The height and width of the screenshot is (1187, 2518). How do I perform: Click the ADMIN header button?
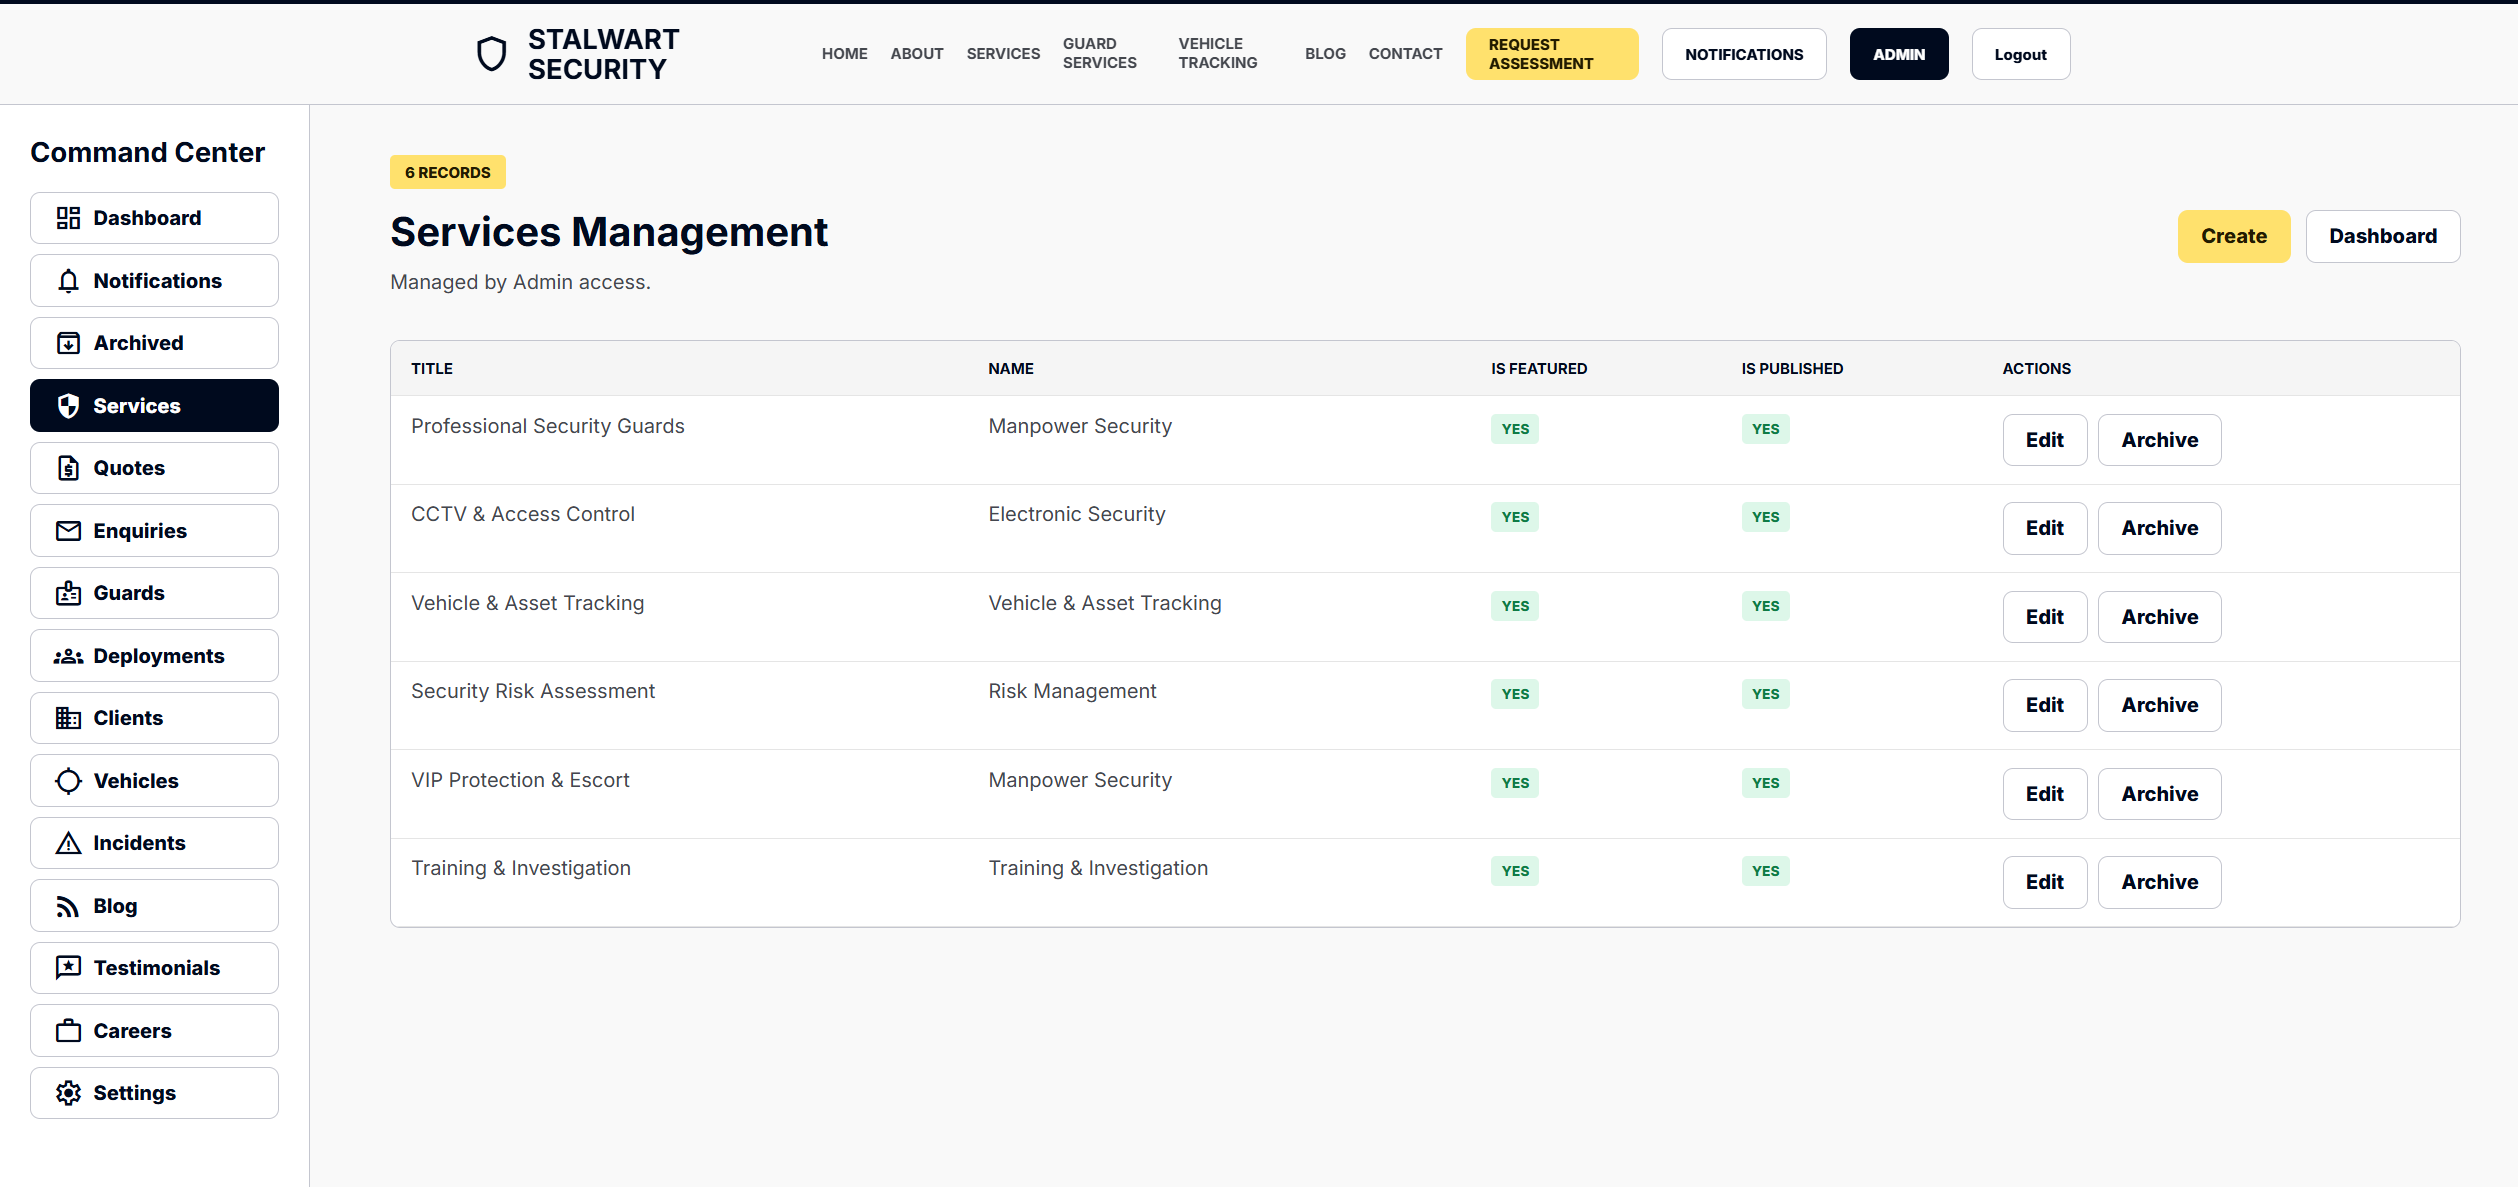1899,54
